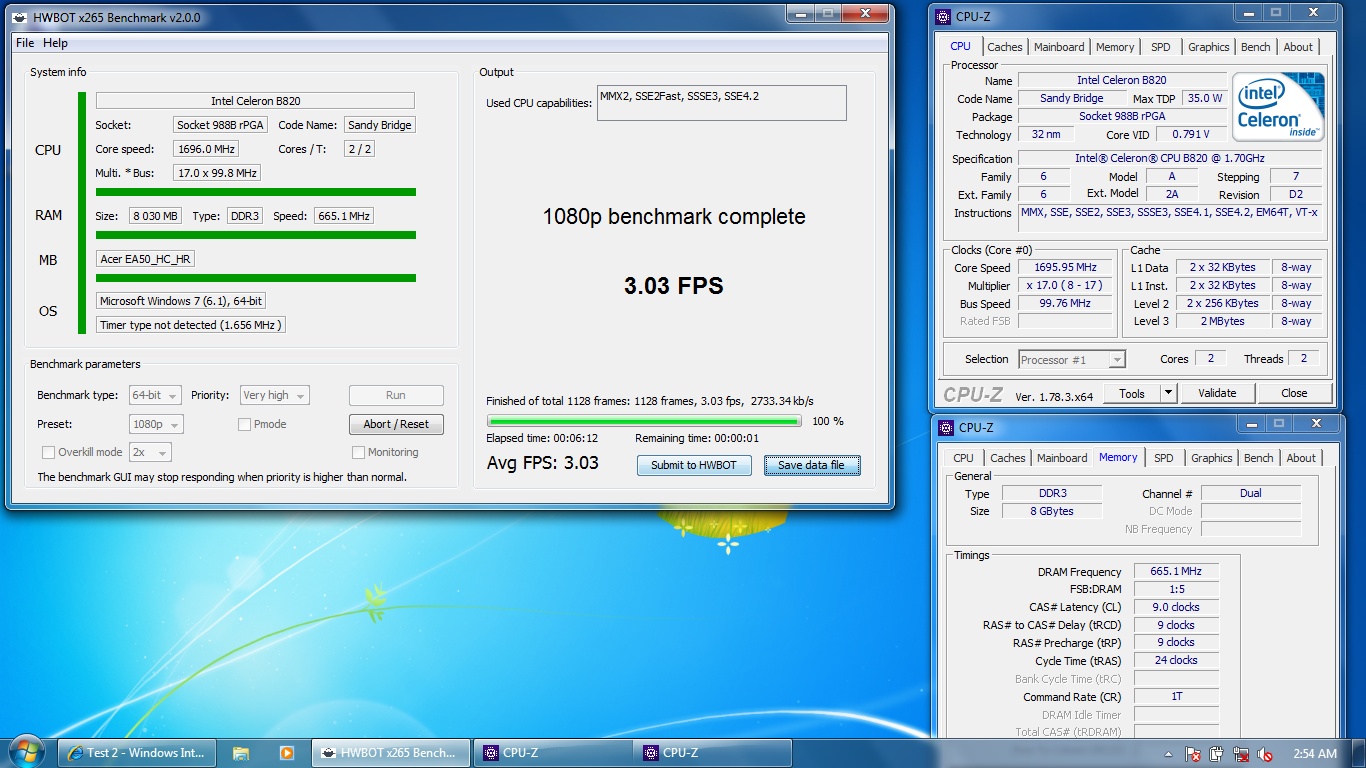Viewport: 1366px width, 768px height.
Task: Click the muted speaker volume icon
Action: click(x=1265, y=754)
